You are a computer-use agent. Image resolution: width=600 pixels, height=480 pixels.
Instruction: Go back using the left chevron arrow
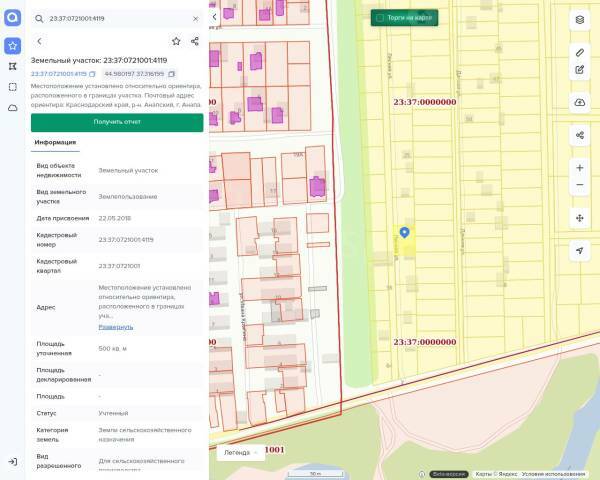(39, 41)
